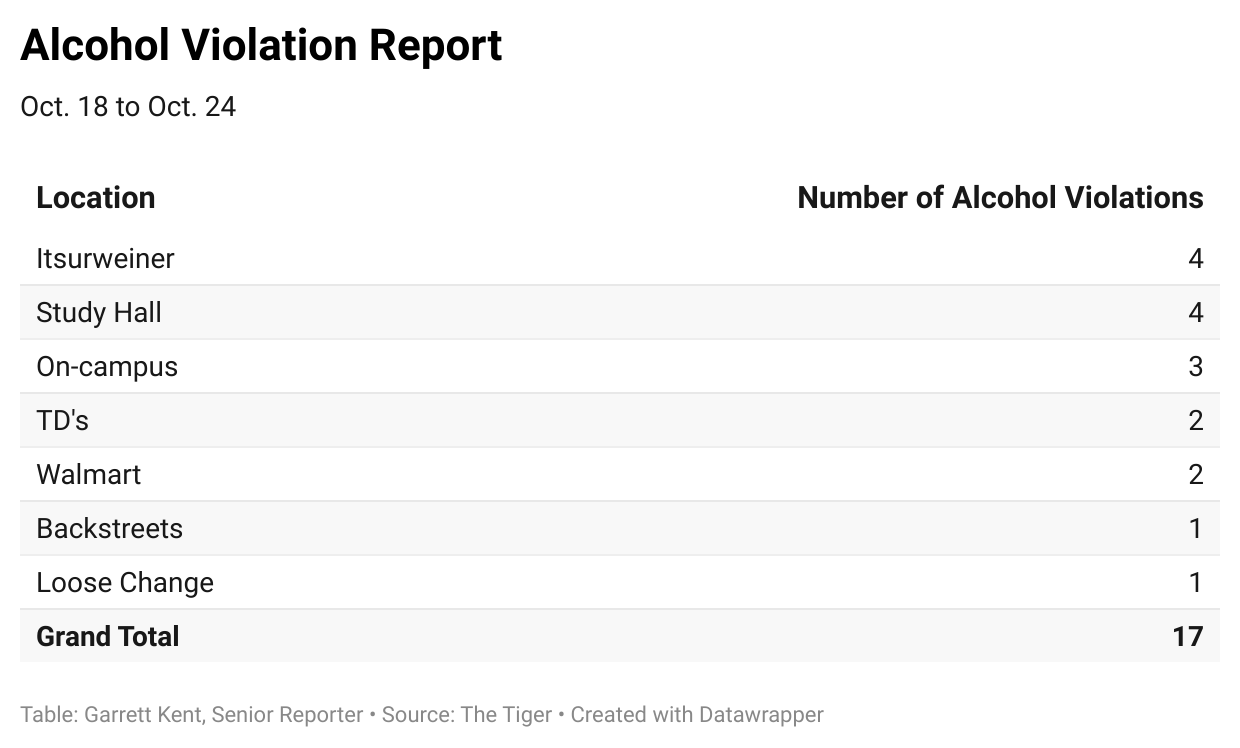This screenshot has height=748, width=1240.
Task: Click the Grand Total label
Action: pos(108,637)
